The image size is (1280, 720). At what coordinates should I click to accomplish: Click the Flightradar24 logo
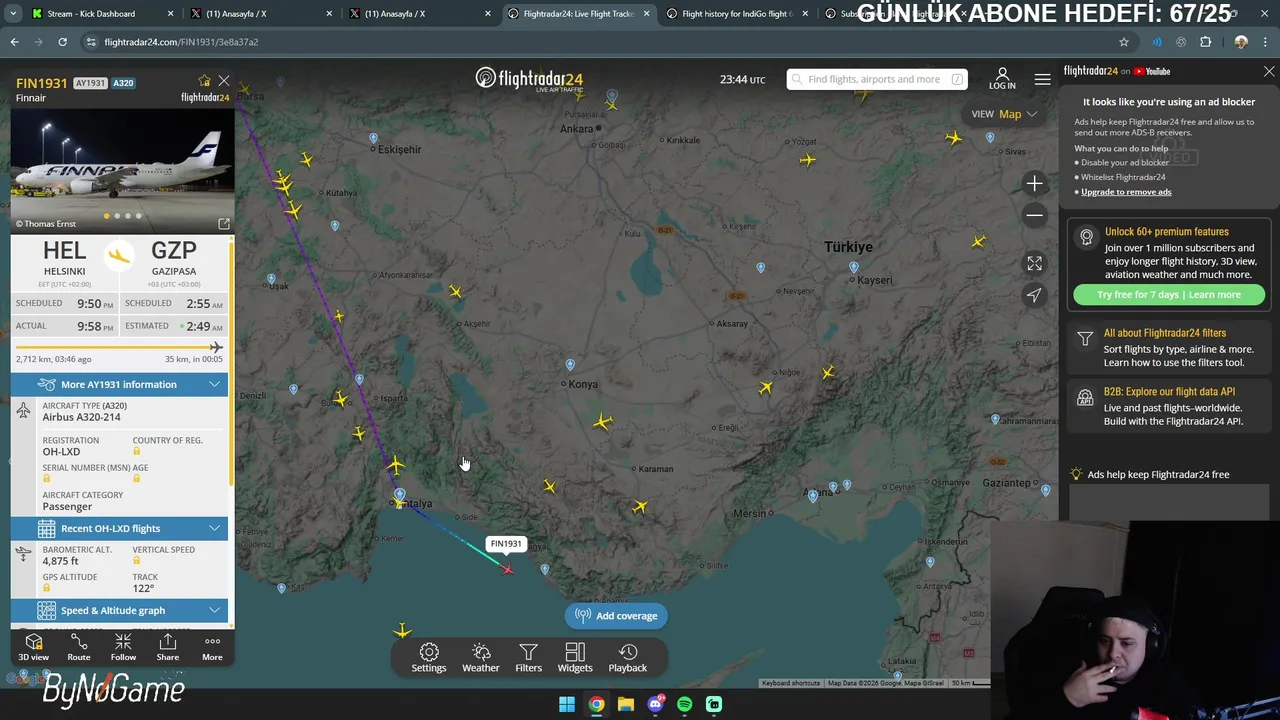(529, 79)
